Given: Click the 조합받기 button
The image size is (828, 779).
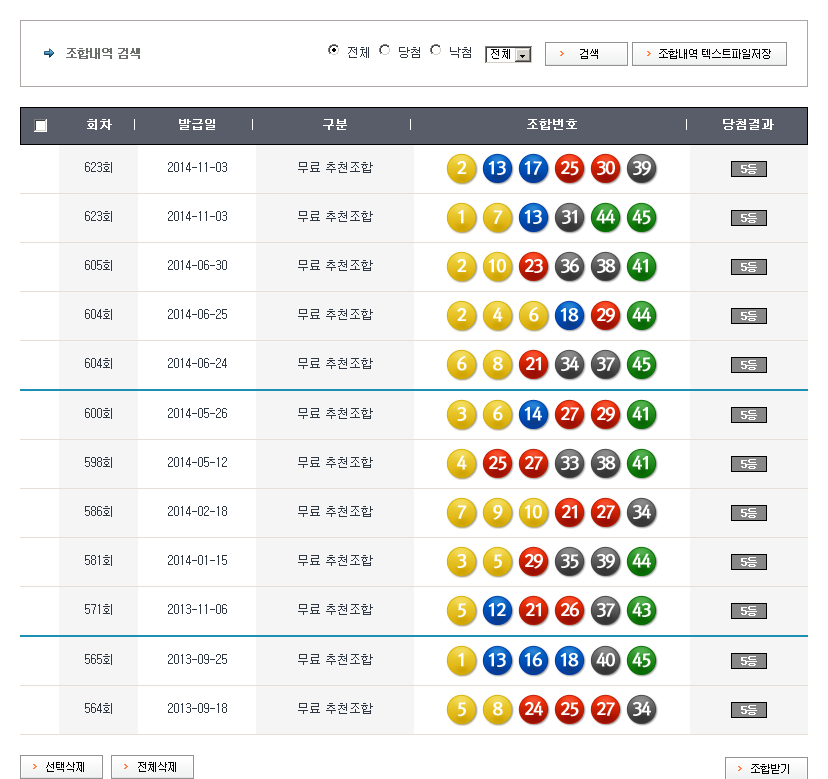Looking at the screenshot, I should [765, 768].
